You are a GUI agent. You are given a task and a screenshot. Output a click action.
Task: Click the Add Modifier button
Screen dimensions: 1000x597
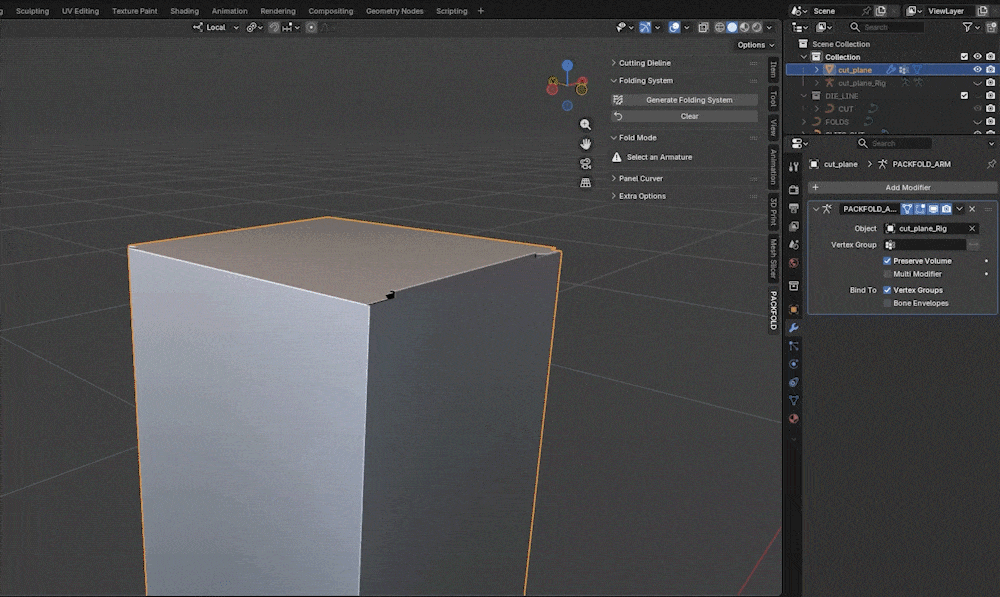902,188
